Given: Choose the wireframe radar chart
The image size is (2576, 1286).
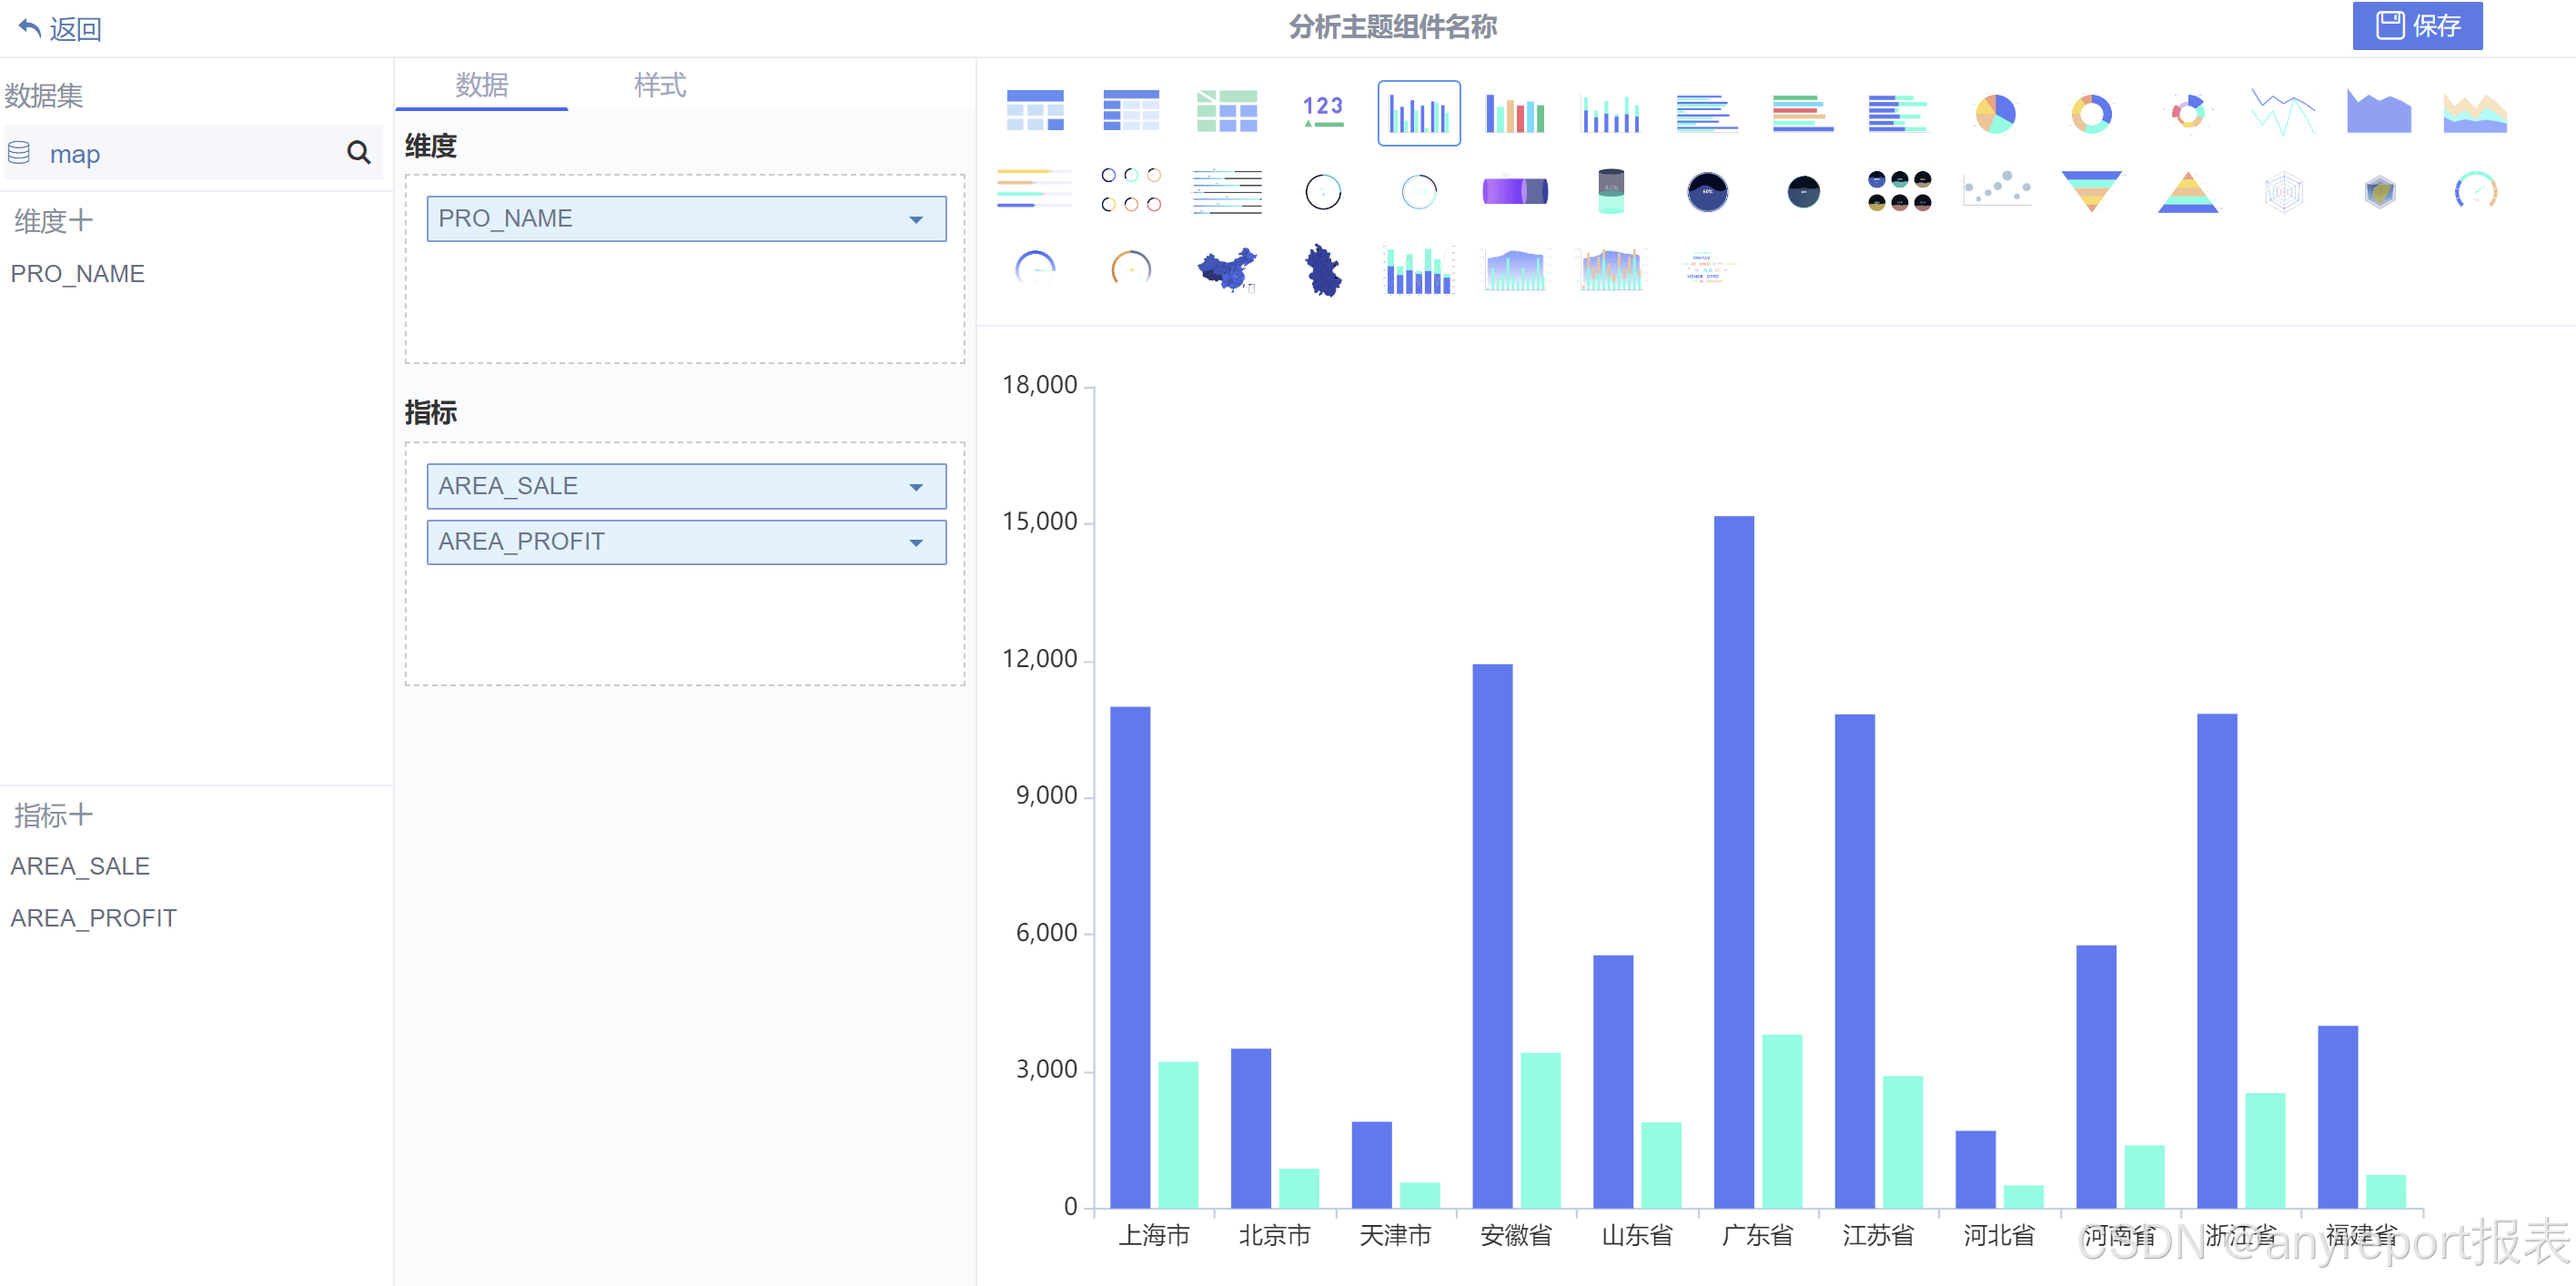Looking at the screenshot, I should pyautogui.click(x=2283, y=191).
